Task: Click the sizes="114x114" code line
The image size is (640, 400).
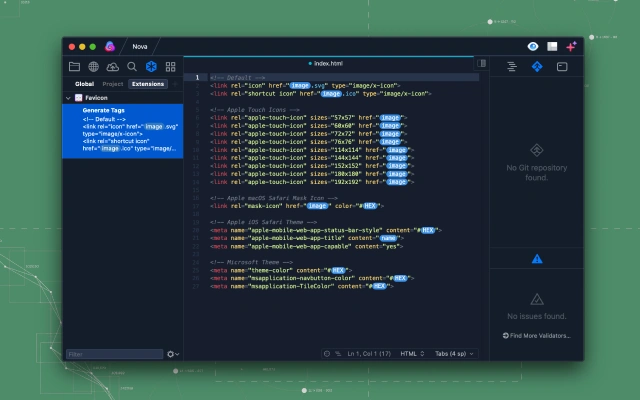Action: [312, 150]
